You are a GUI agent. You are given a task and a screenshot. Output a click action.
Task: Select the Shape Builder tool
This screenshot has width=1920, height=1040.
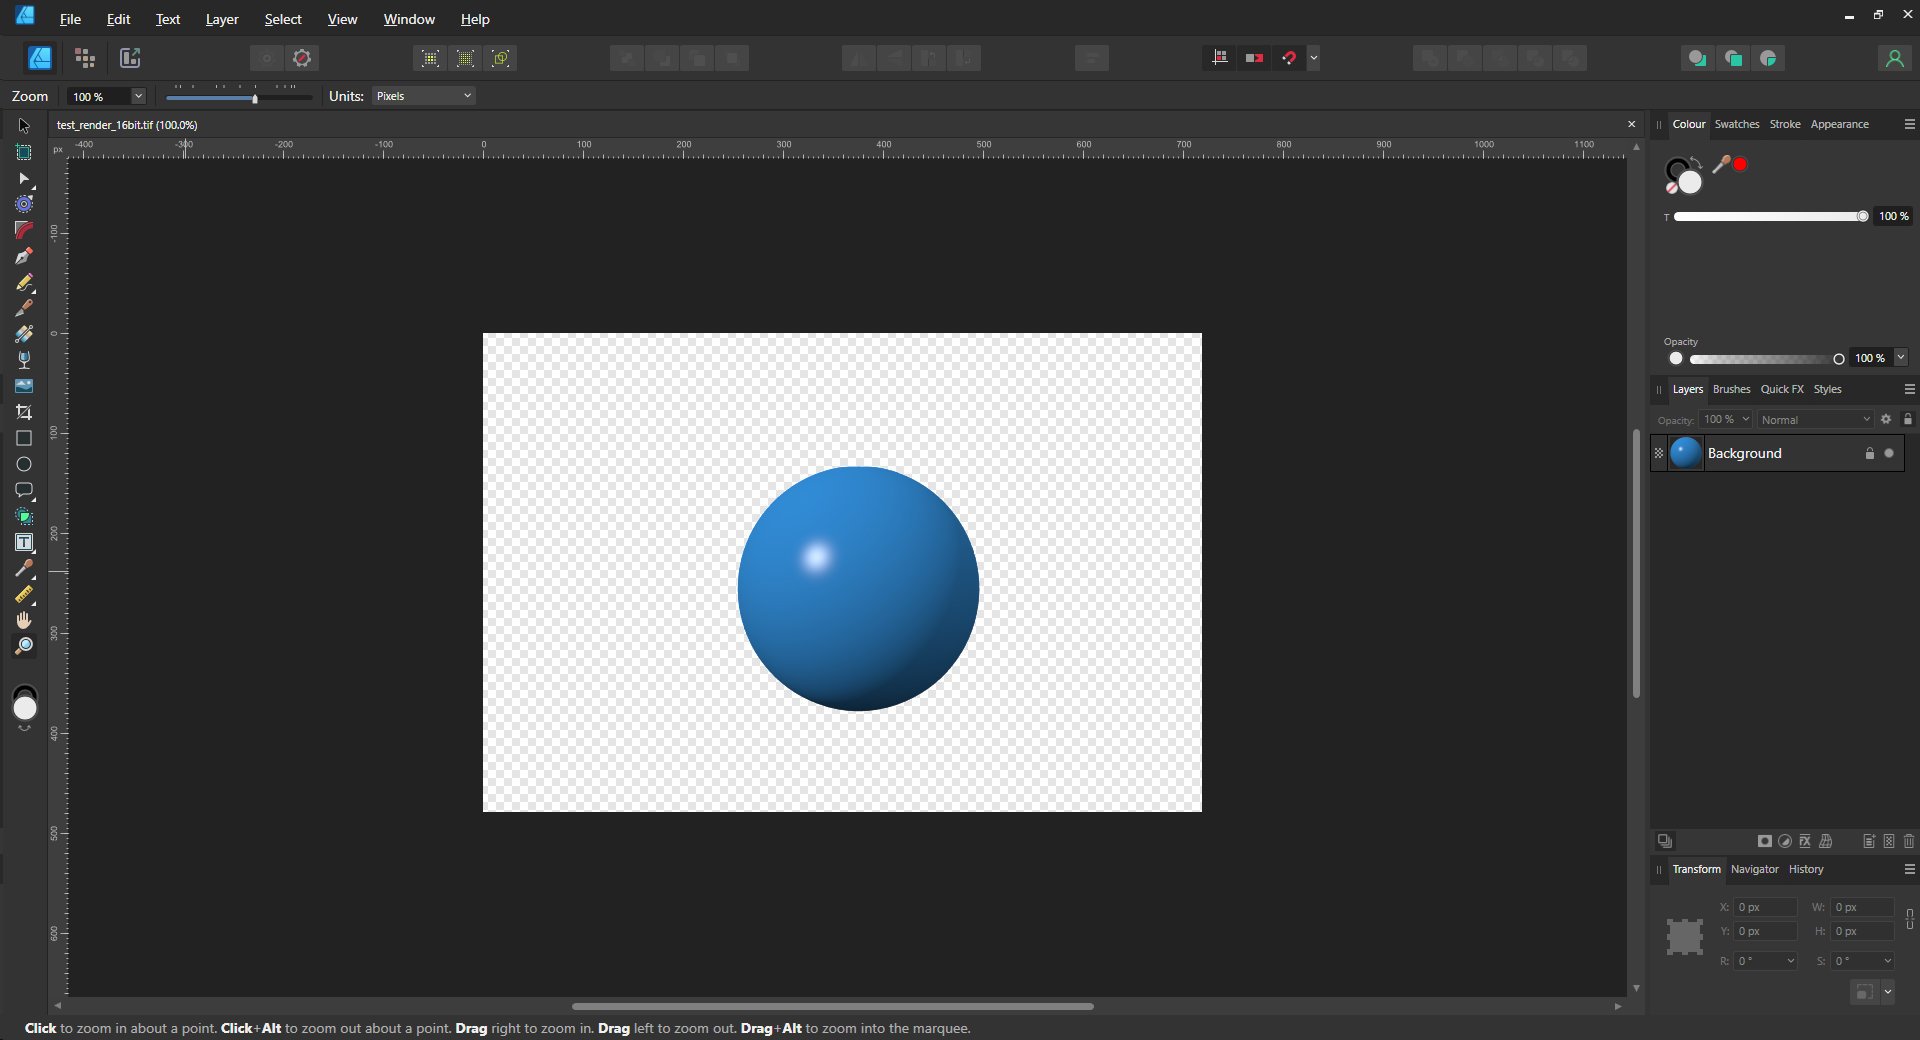pyautogui.click(x=24, y=516)
